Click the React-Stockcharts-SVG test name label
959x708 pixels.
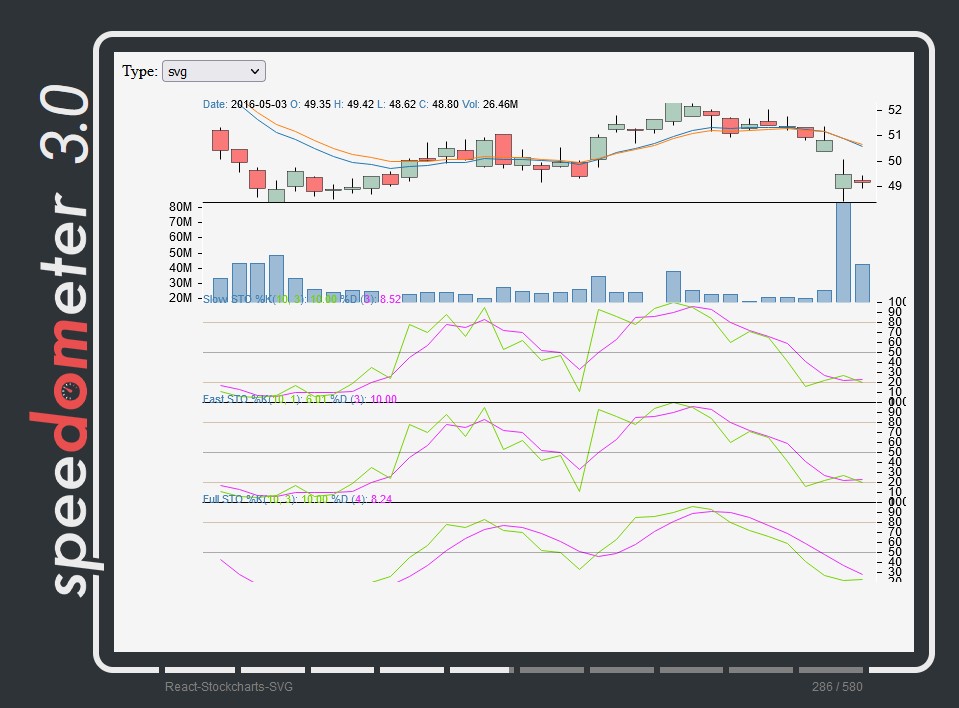229,687
